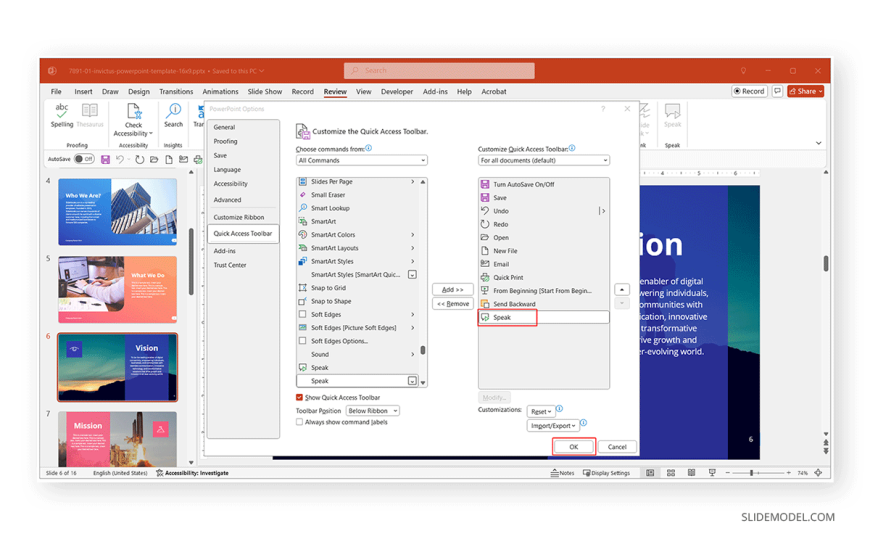The width and height of the screenshot is (870, 539).
Task: Click the Add >> button
Action: [453, 290]
